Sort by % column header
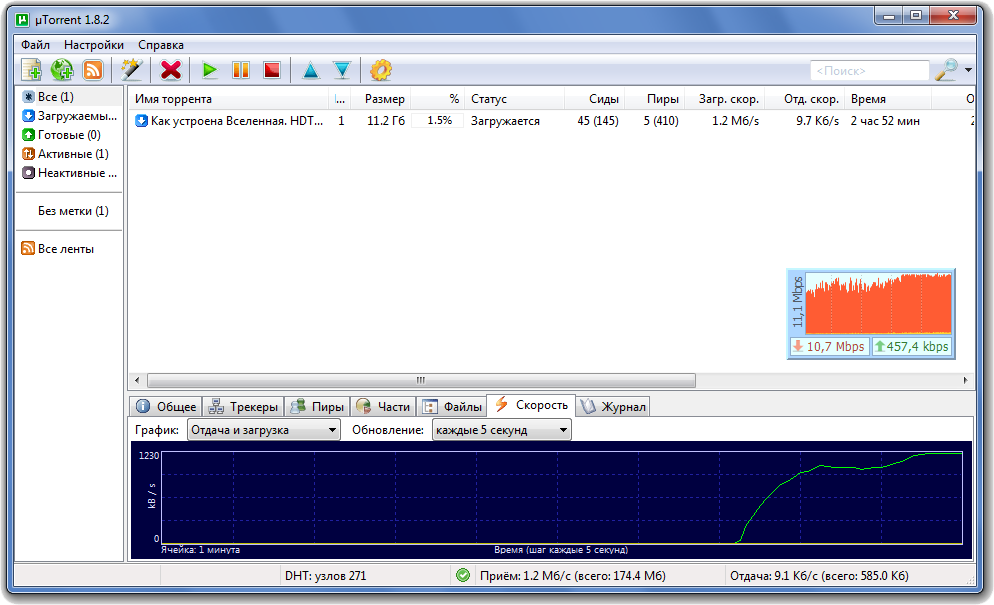Viewport: 994px width, 605px height. click(x=437, y=99)
